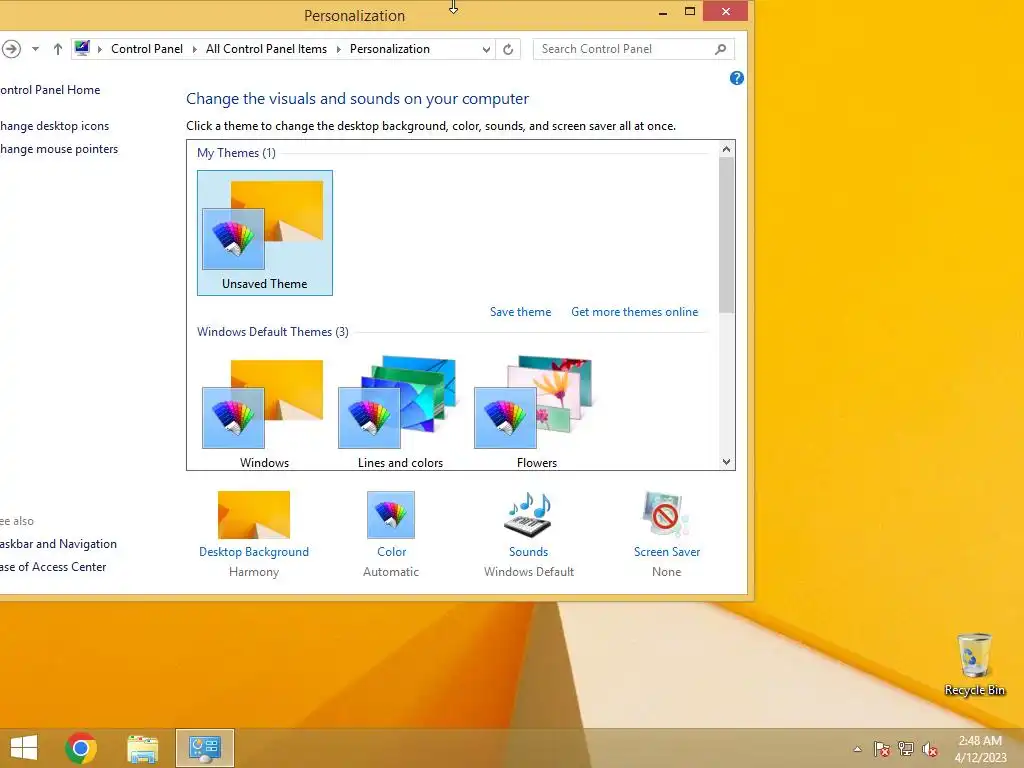Click the themes list scroll down arrow
The height and width of the screenshot is (768, 1024).
coord(726,462)
